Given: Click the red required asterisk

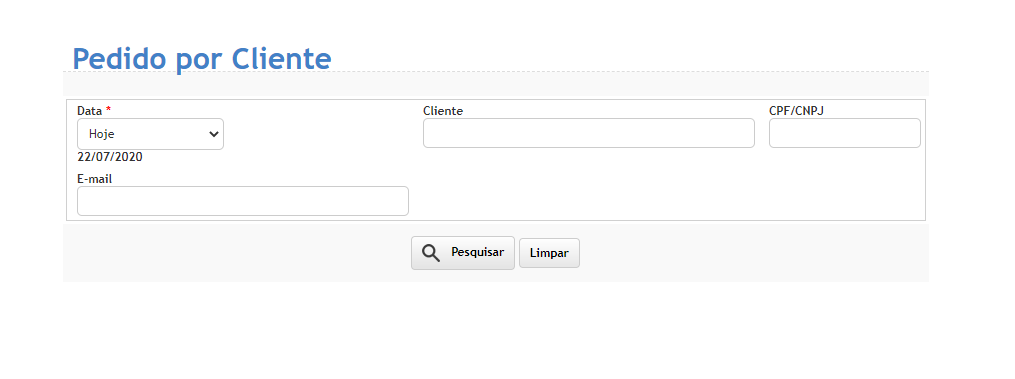Looking at the screenshot, I should [x=109, y=109].
